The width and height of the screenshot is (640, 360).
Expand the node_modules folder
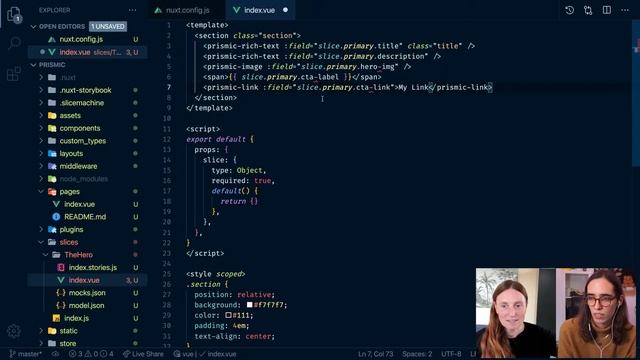click(88, 179)
